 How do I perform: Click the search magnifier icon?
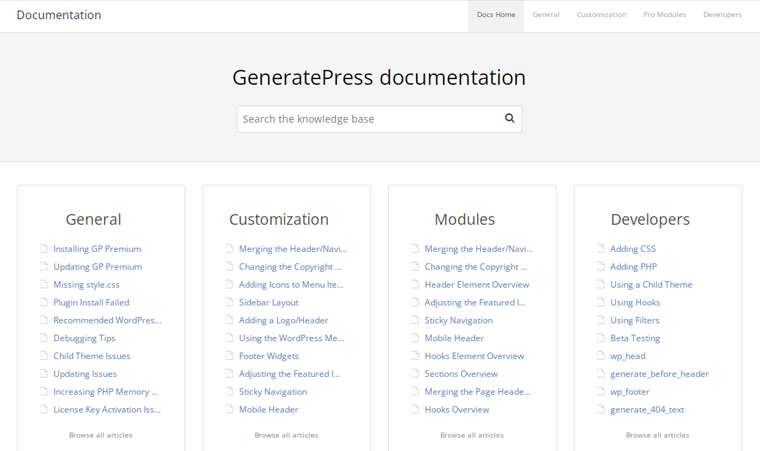pos(509,118)
